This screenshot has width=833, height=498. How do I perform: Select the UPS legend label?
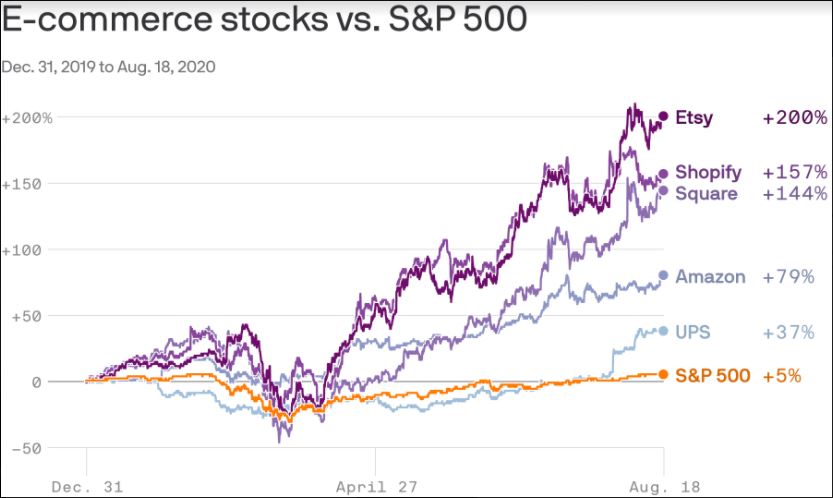(692, 331)
